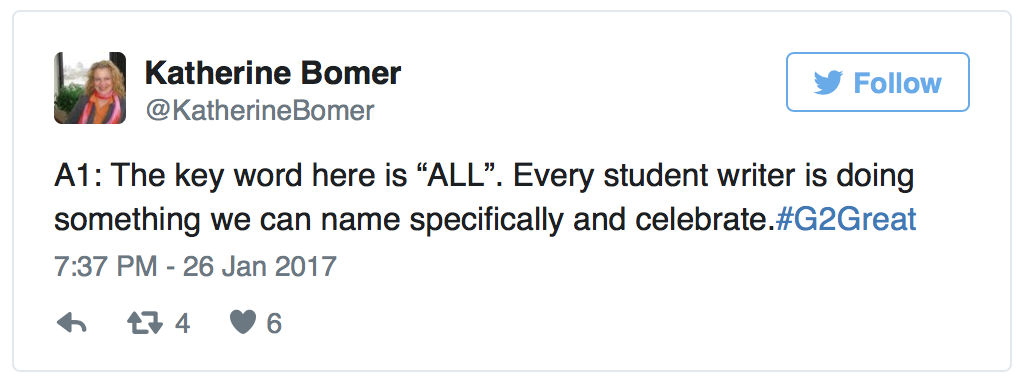The width and height of the screenshot is (1018, 382).
Task: Like the tweet with the heart icon
Action: coord(243,323)
